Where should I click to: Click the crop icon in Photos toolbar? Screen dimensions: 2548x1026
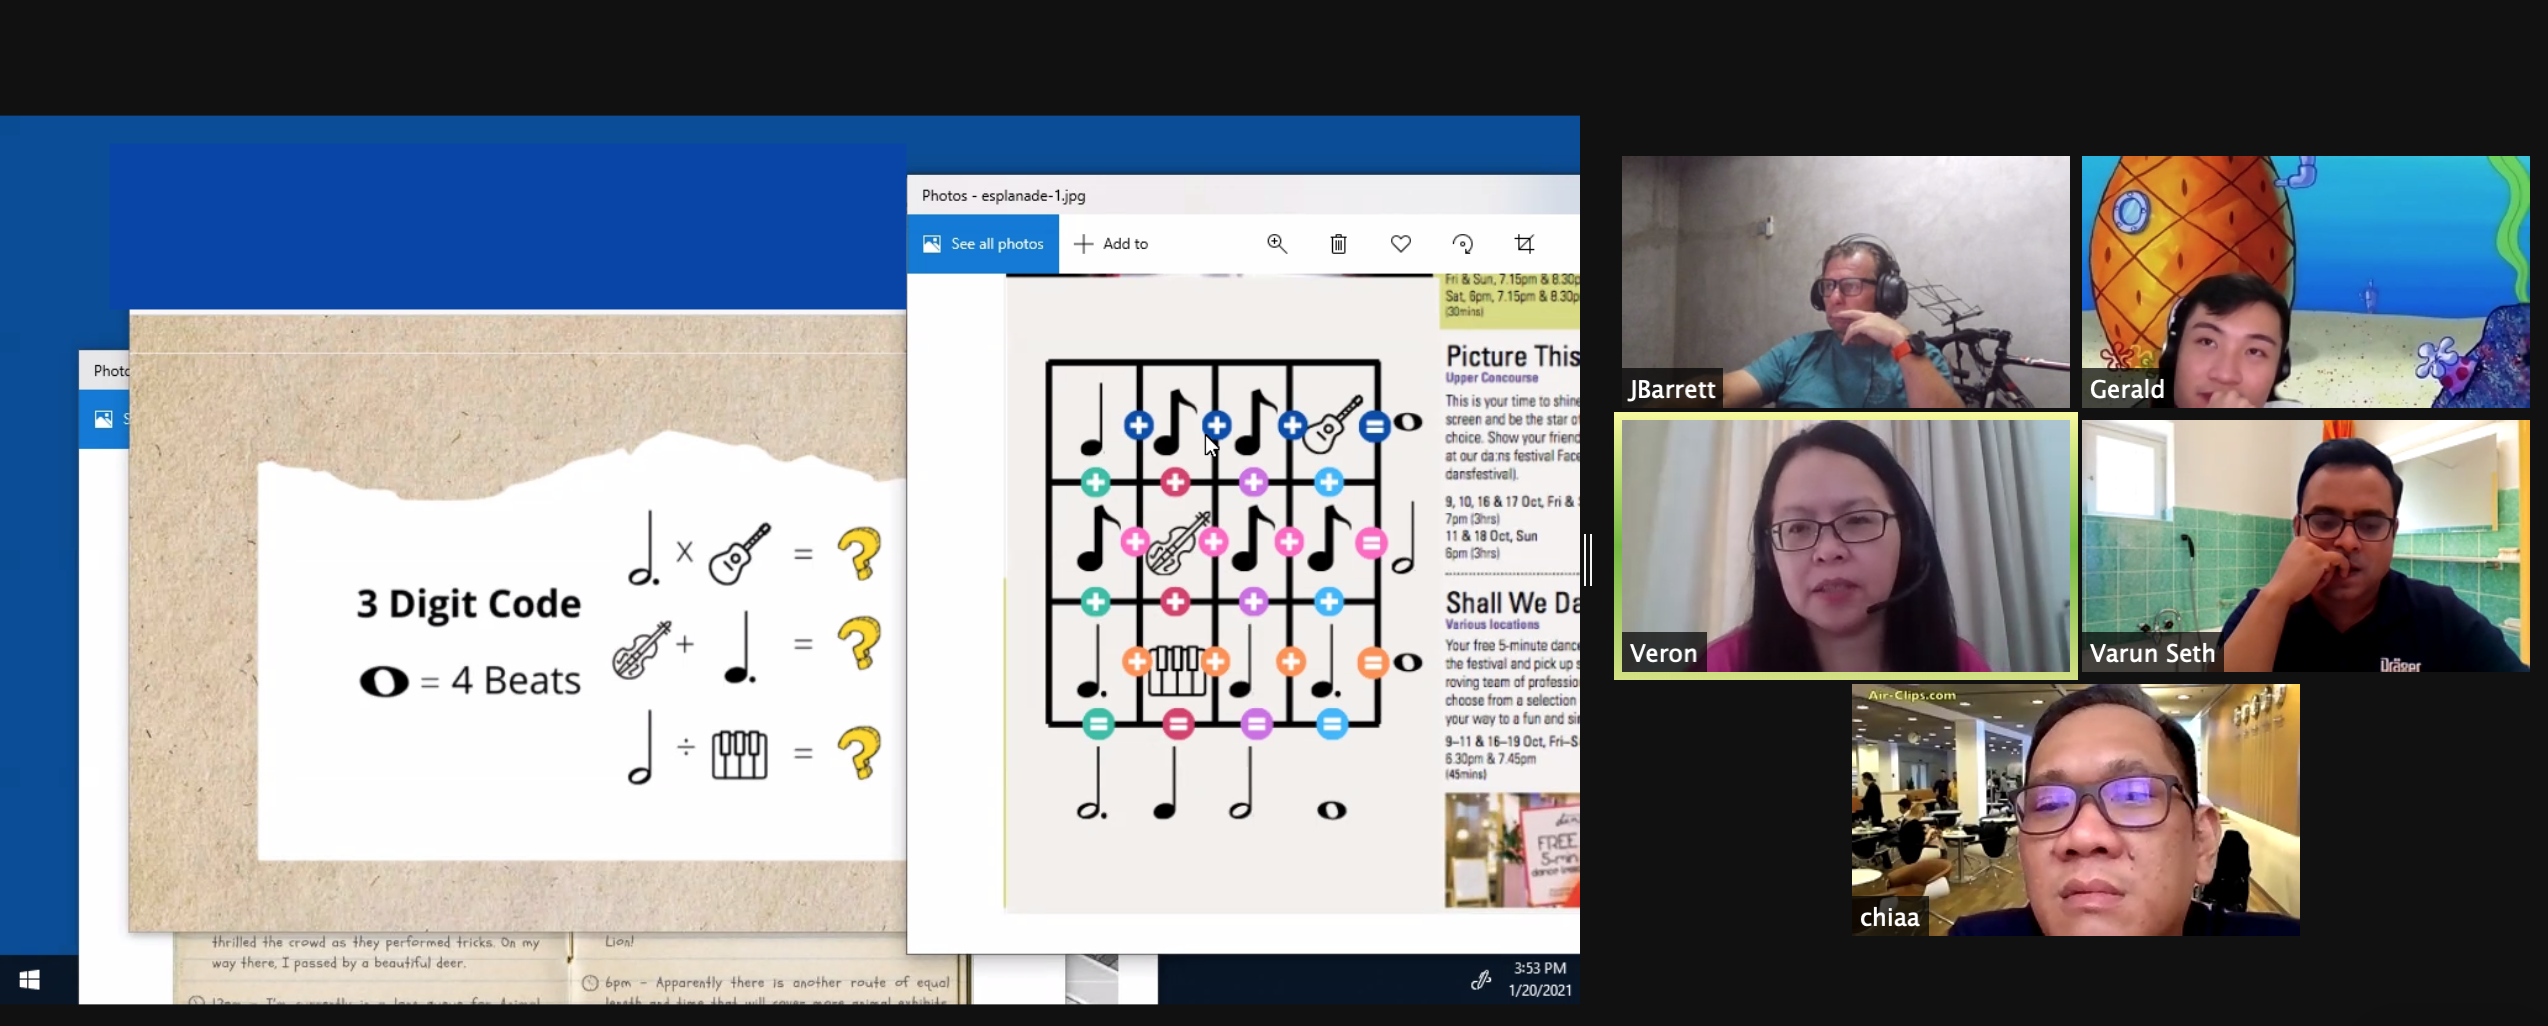click(1524, 243)
